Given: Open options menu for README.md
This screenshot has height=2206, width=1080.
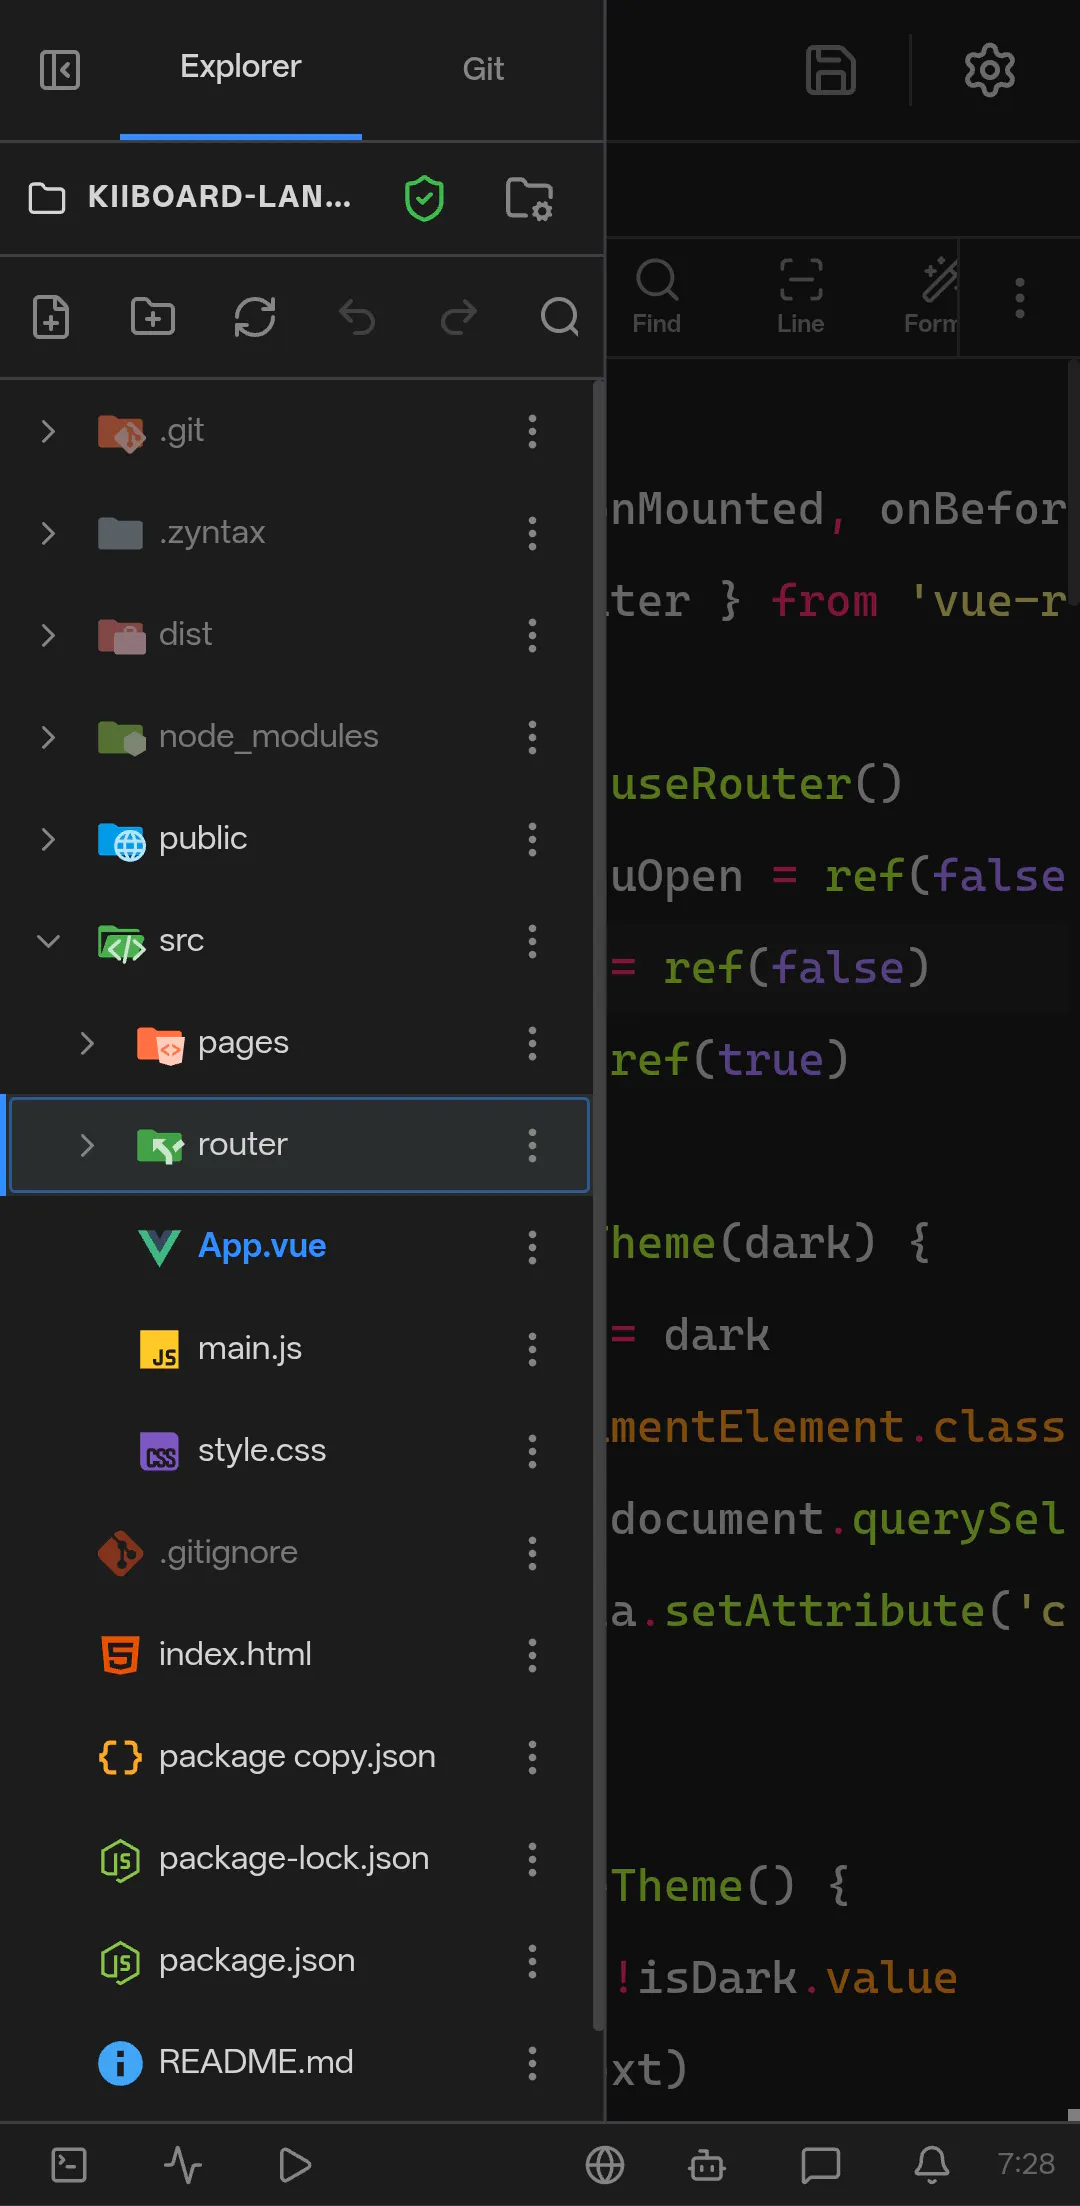Looking at the screenshot, I should tap(532, 2063).
